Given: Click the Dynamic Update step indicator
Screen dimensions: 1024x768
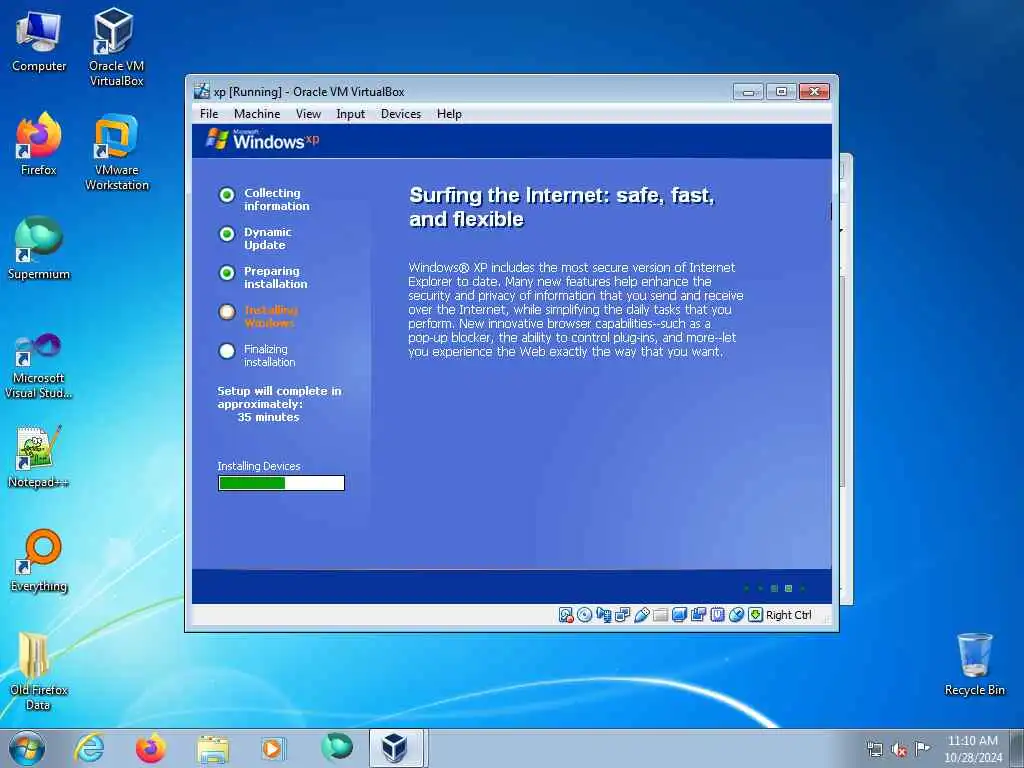Looking at the screenshot, I should point(227,234).
